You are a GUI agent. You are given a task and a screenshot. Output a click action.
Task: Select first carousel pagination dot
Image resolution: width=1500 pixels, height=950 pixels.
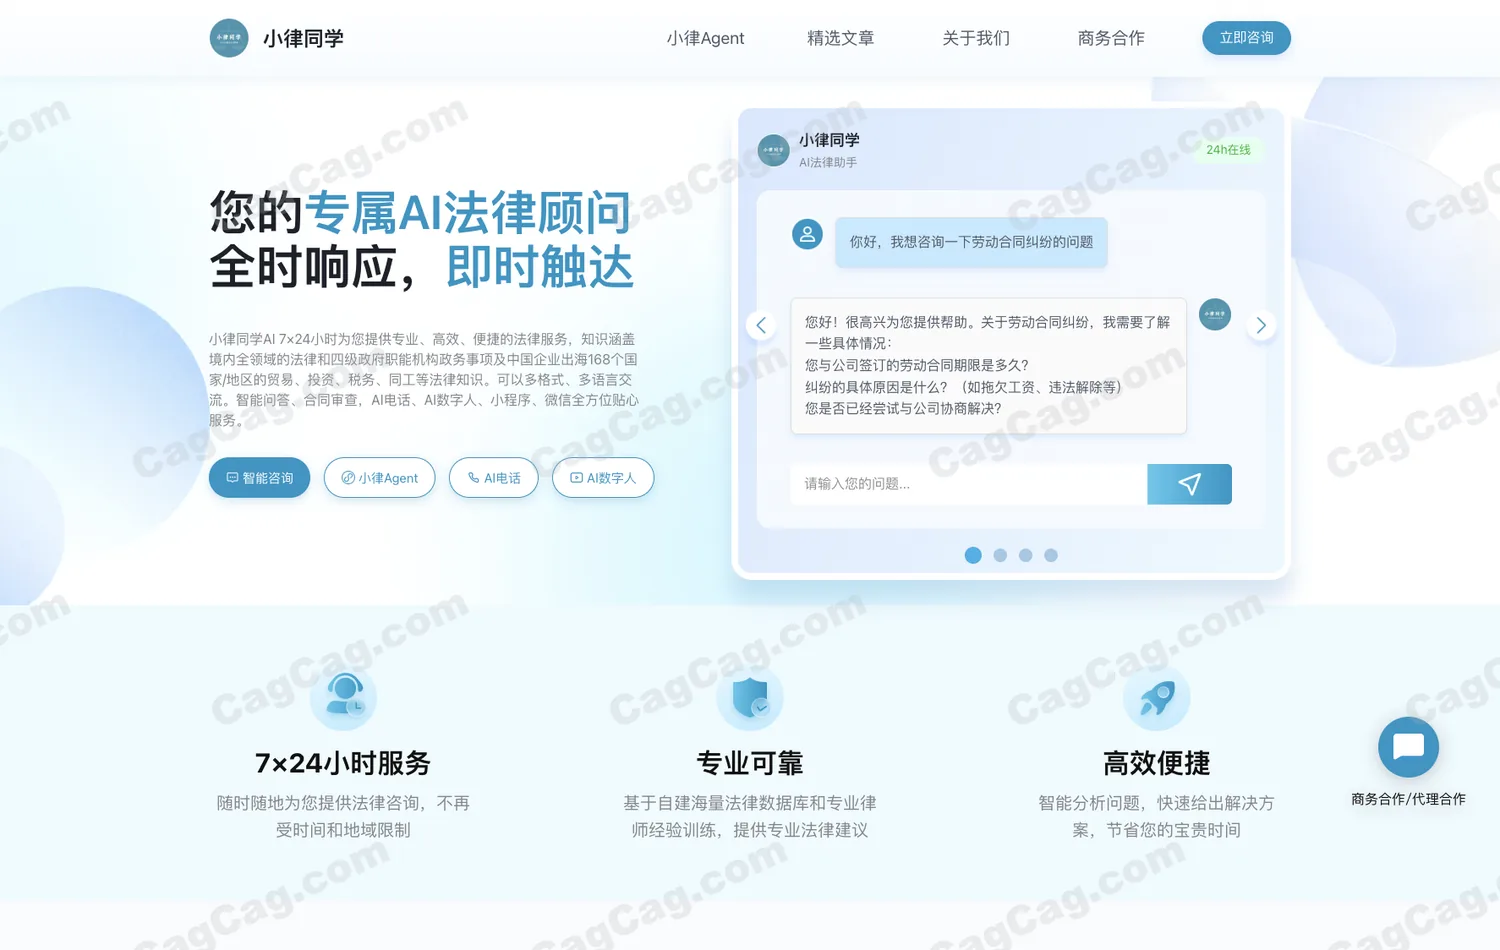tap(973, 555)
